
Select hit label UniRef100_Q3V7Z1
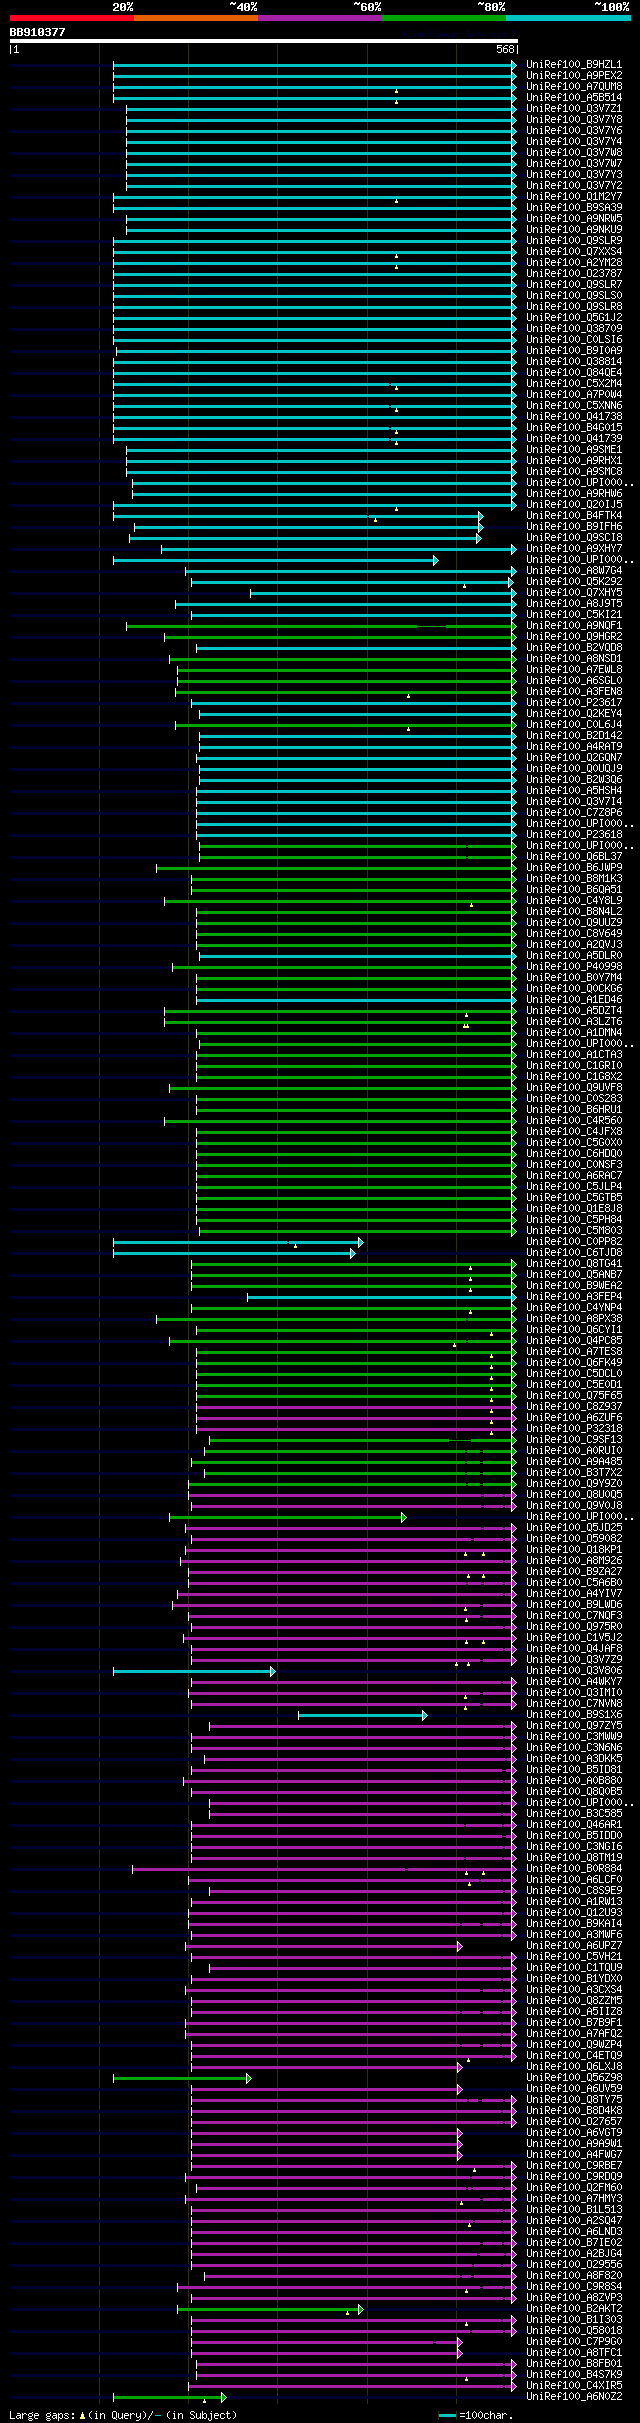(x=574, y=108)
